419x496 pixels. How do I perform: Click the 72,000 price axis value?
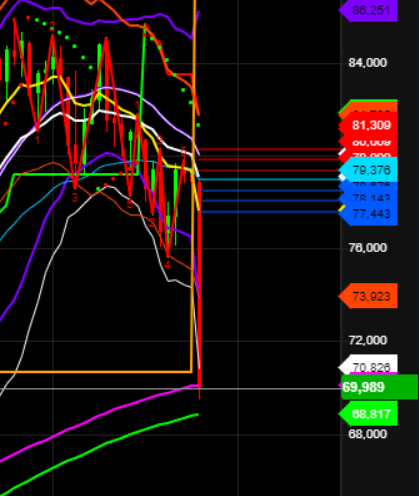click(368, 340)
